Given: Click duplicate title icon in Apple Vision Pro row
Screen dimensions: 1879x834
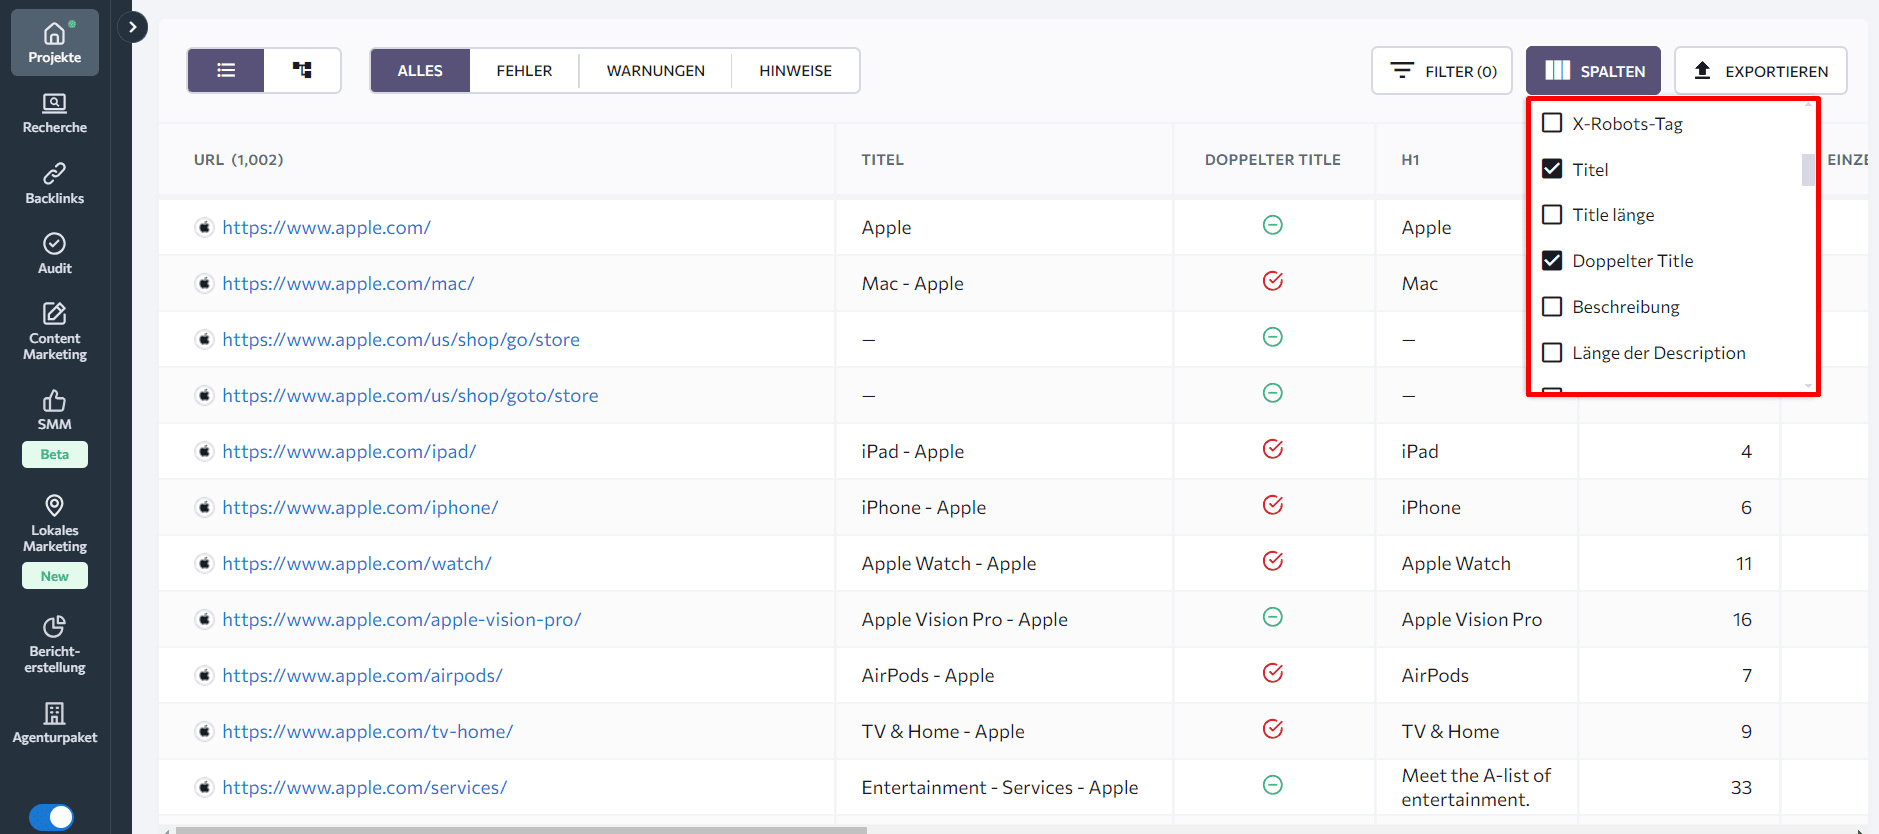Looking at the screenshot, I should click(x=1272, y=617).
